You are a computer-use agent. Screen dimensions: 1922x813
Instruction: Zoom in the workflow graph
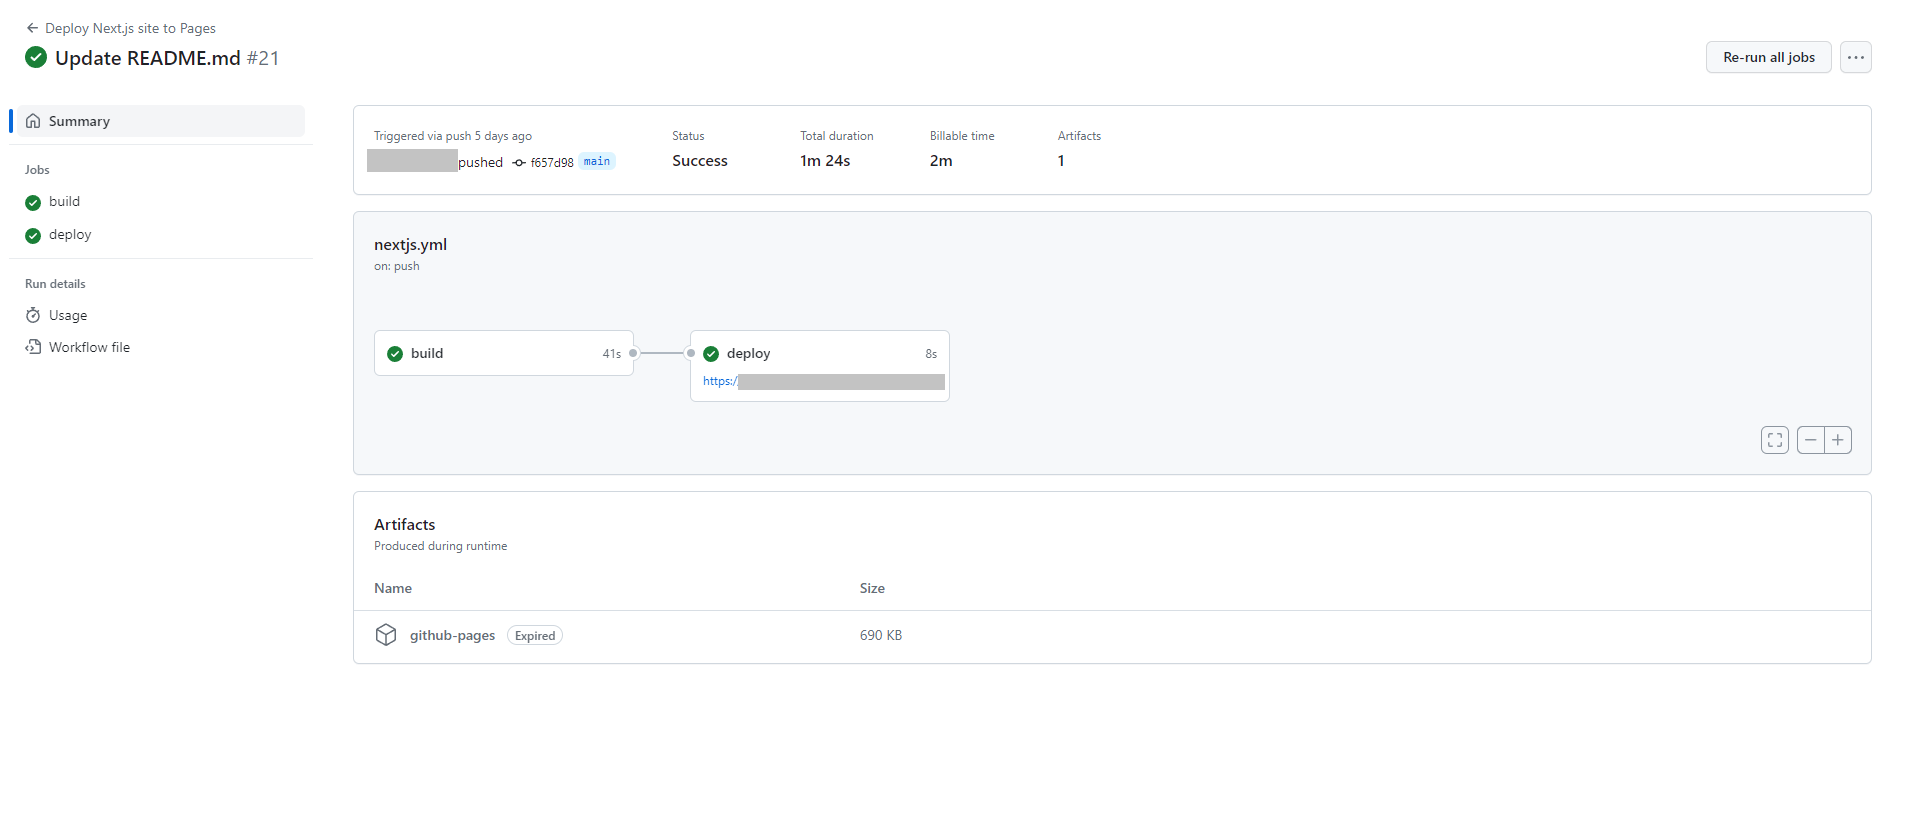(x=1838, y=440)
